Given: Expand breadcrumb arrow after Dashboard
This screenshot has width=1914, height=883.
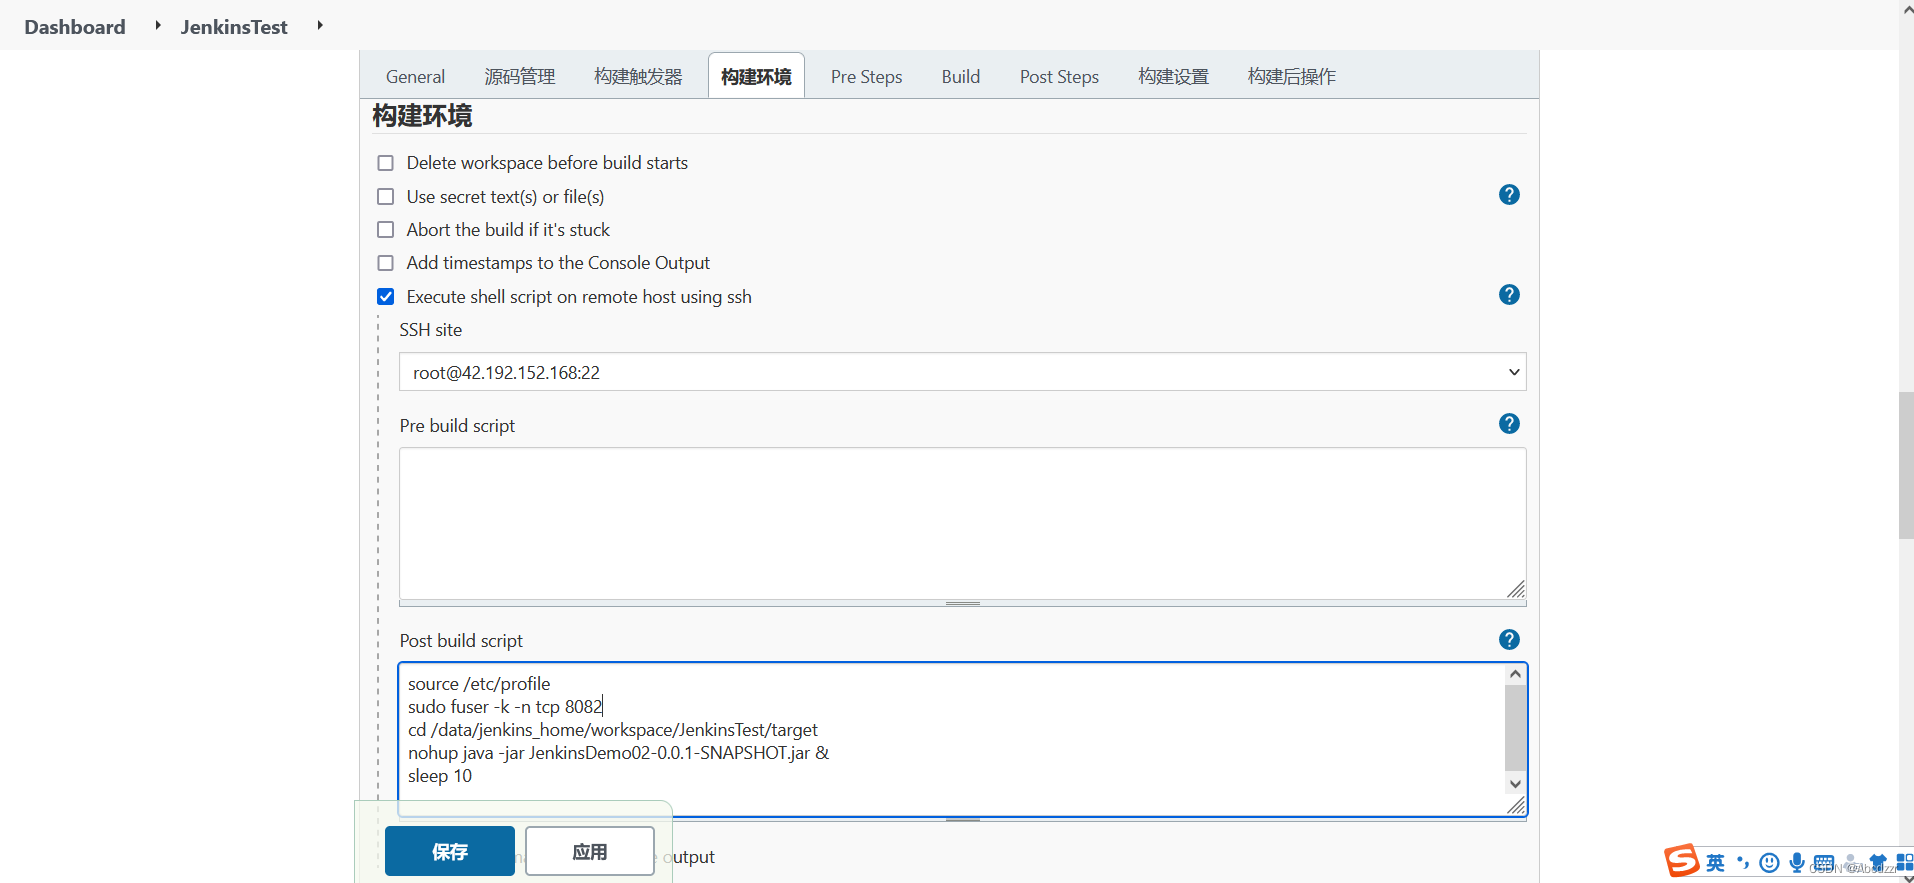Looking at the screenshot, I should click(x=158, y=25).
